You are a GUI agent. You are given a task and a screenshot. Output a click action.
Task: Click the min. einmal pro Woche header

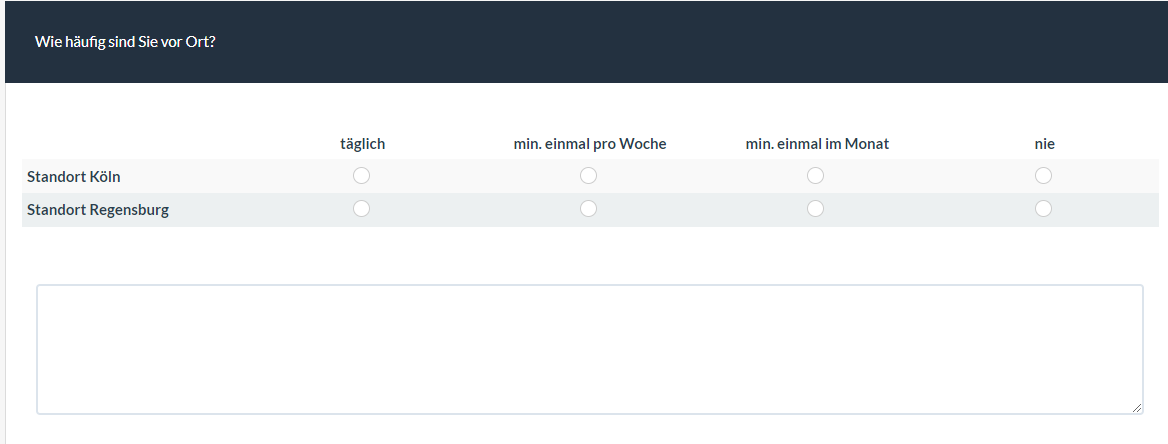click(x=590, y=144)
